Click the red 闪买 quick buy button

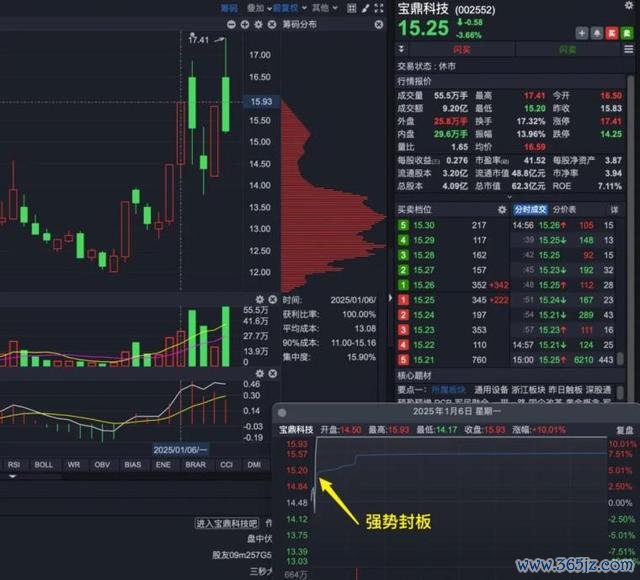coord(462,50)
